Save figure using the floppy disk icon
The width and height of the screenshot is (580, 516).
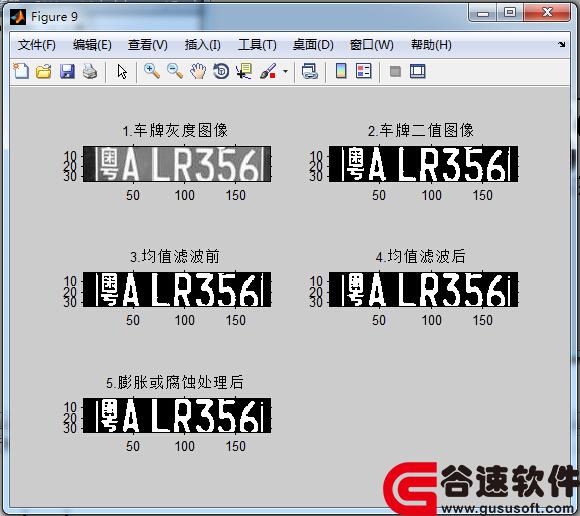point(67,71)
